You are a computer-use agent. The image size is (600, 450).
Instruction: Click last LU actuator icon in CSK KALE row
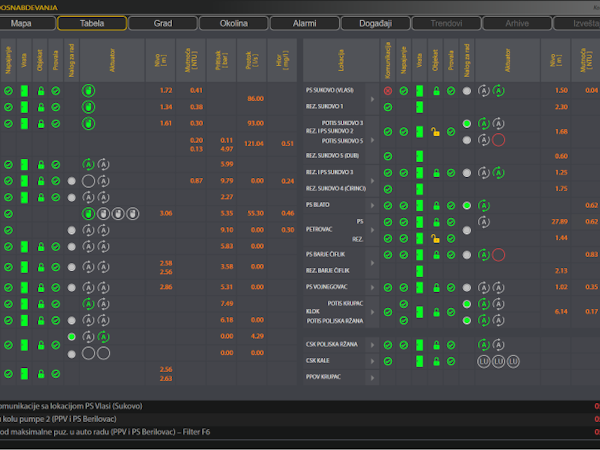513,361
